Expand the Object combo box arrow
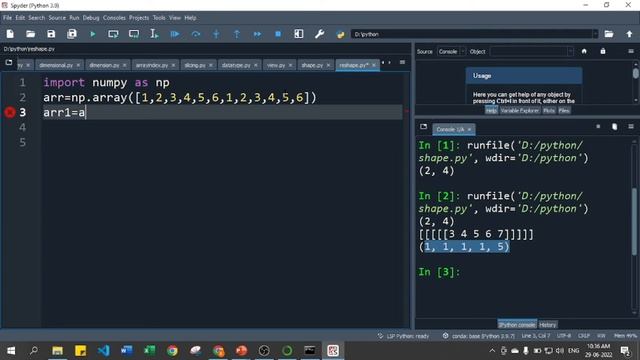 click(570, 51)
